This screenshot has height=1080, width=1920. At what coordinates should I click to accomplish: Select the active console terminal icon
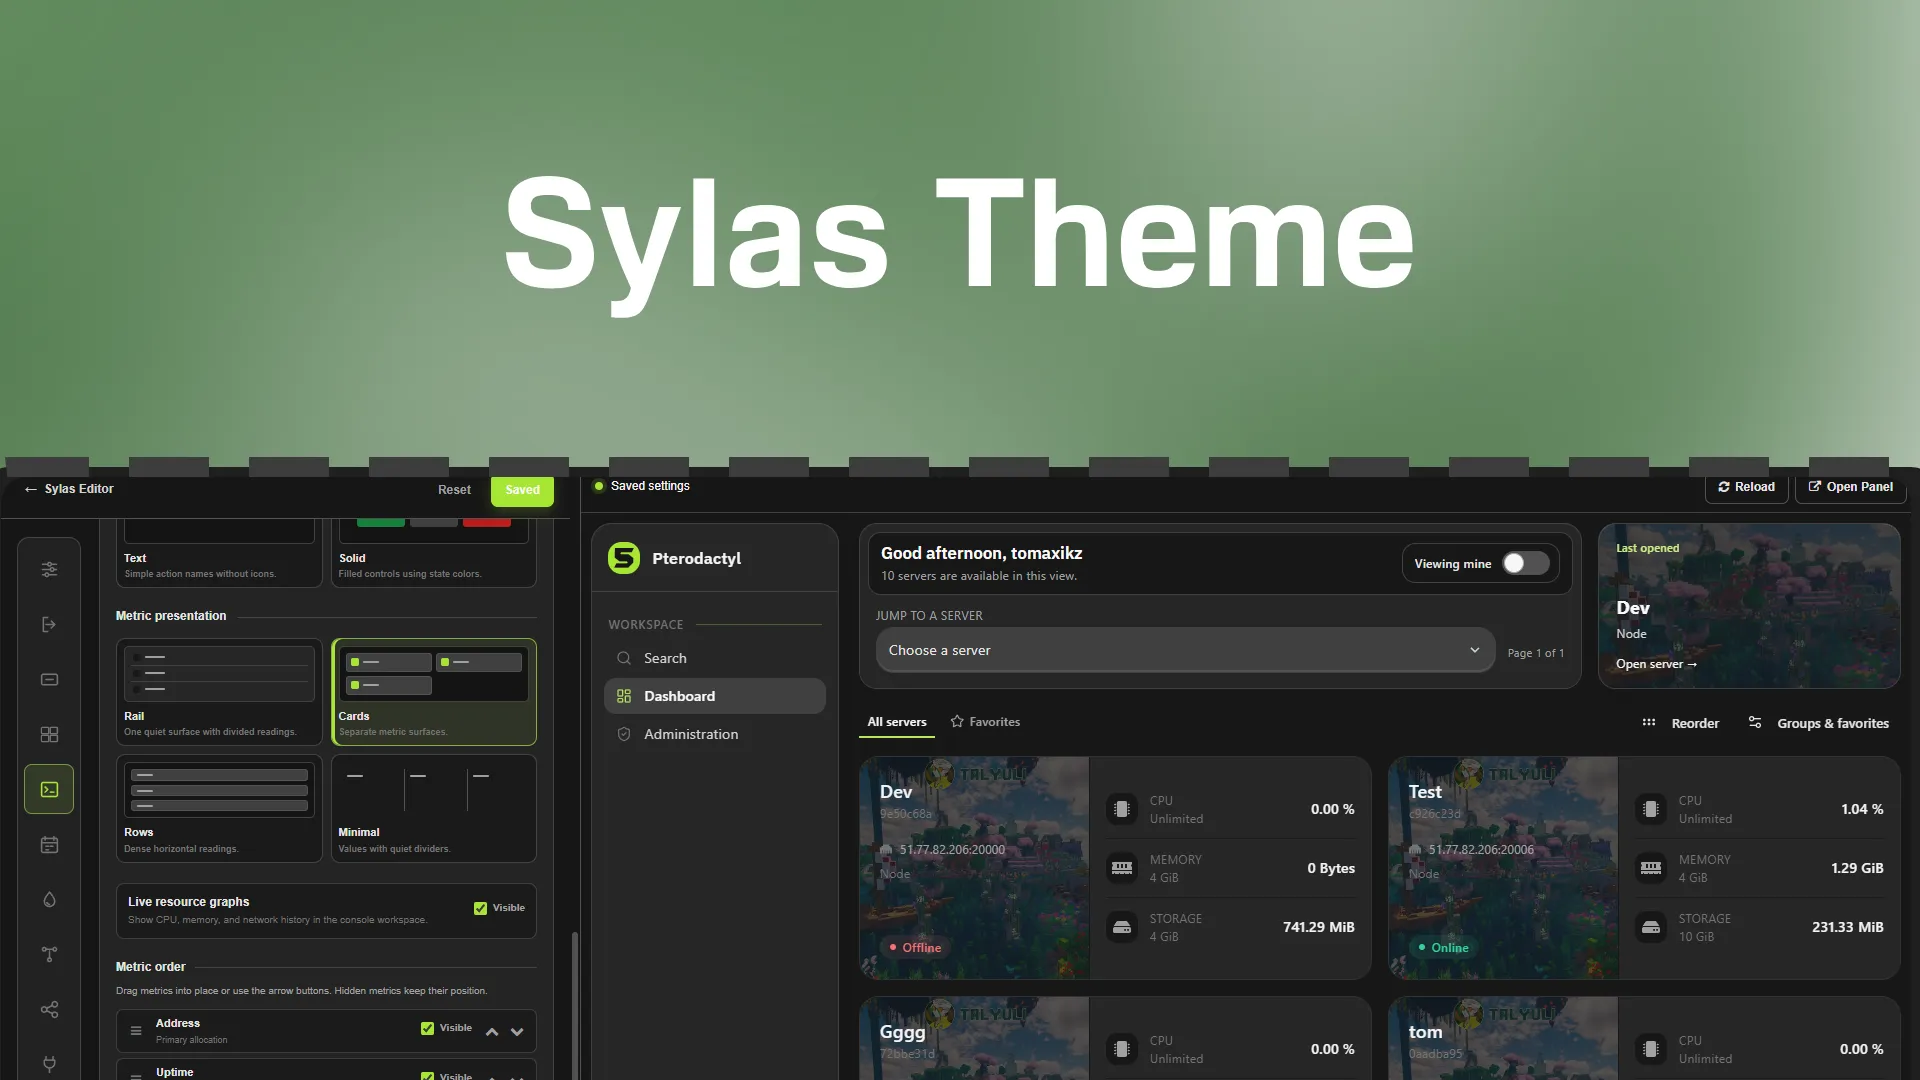[49, 790]
